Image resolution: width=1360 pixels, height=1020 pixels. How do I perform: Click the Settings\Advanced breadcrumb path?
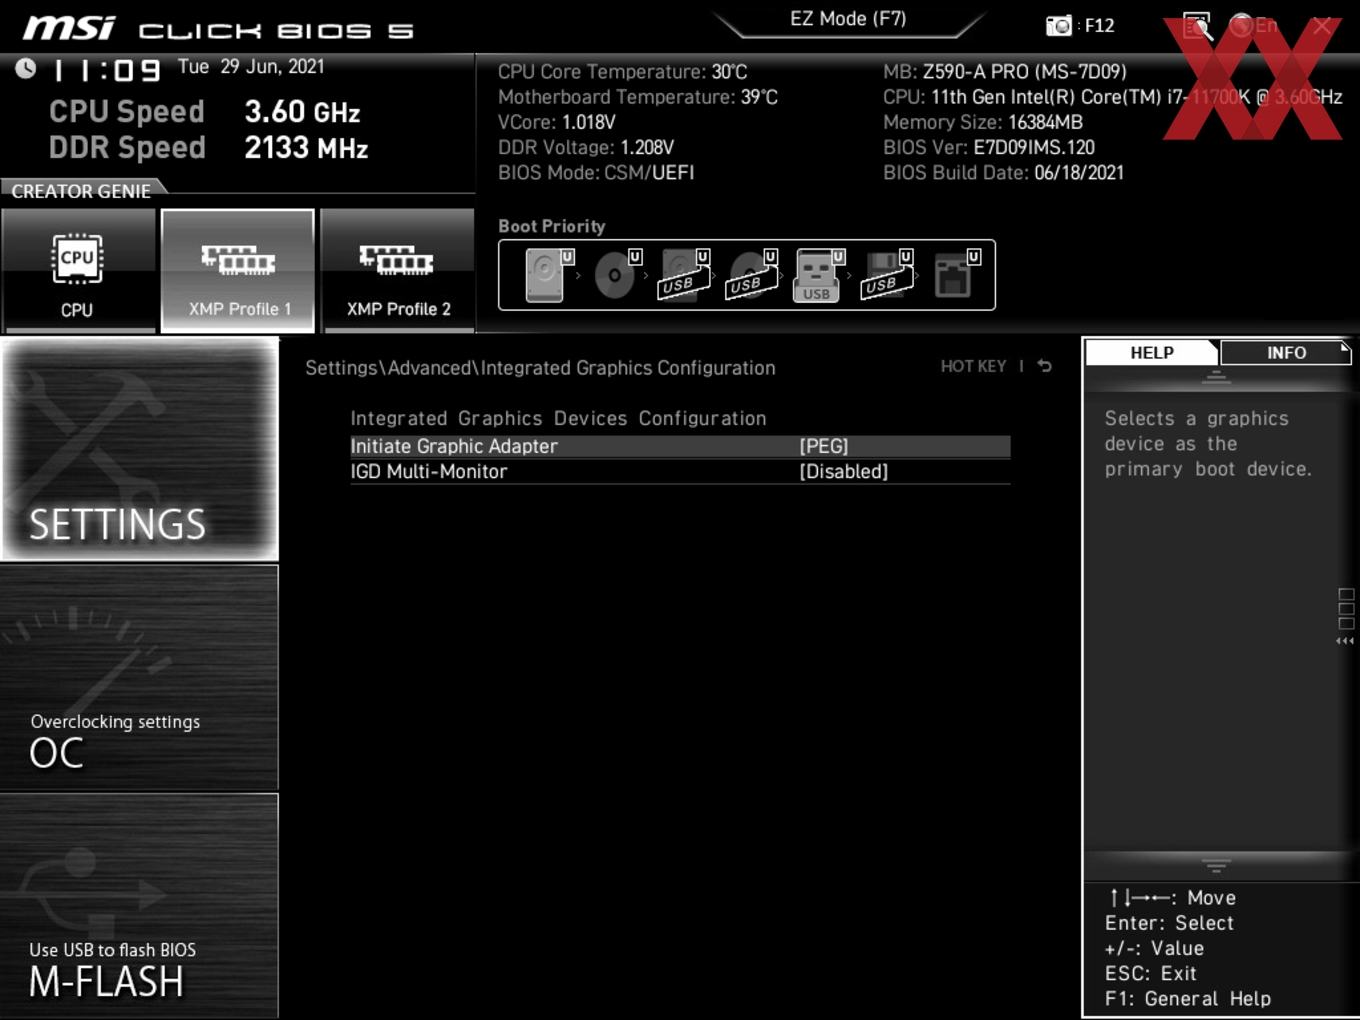(x=540, y=368)
